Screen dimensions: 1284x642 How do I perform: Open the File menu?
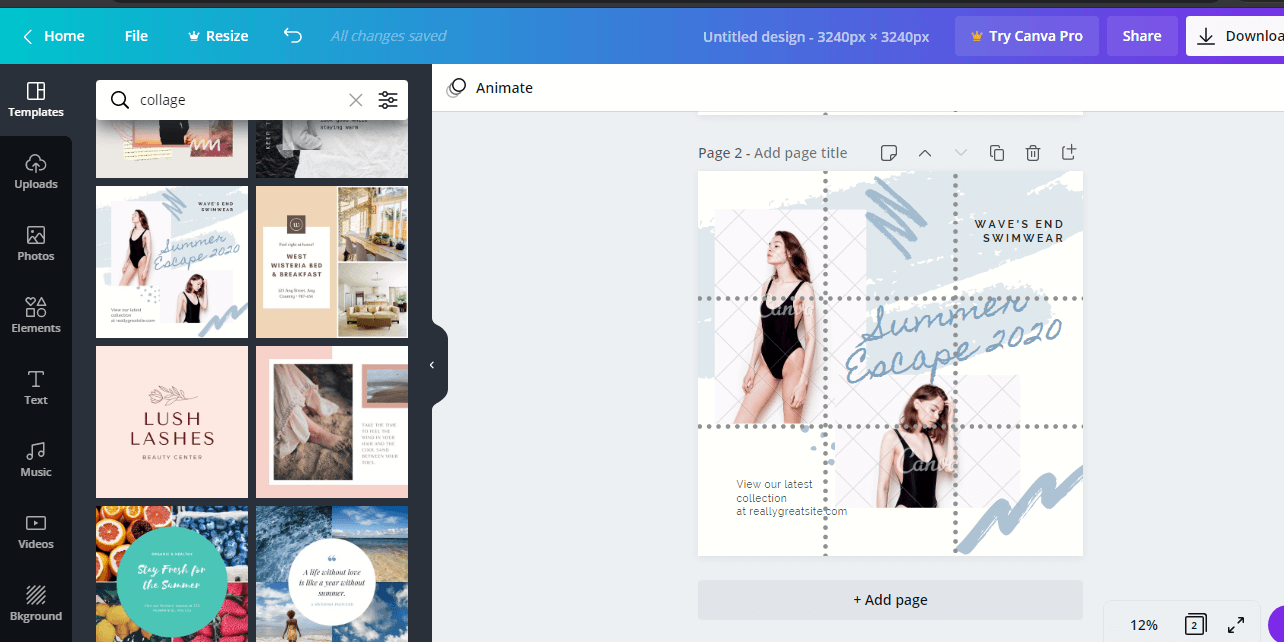[135, 35]
